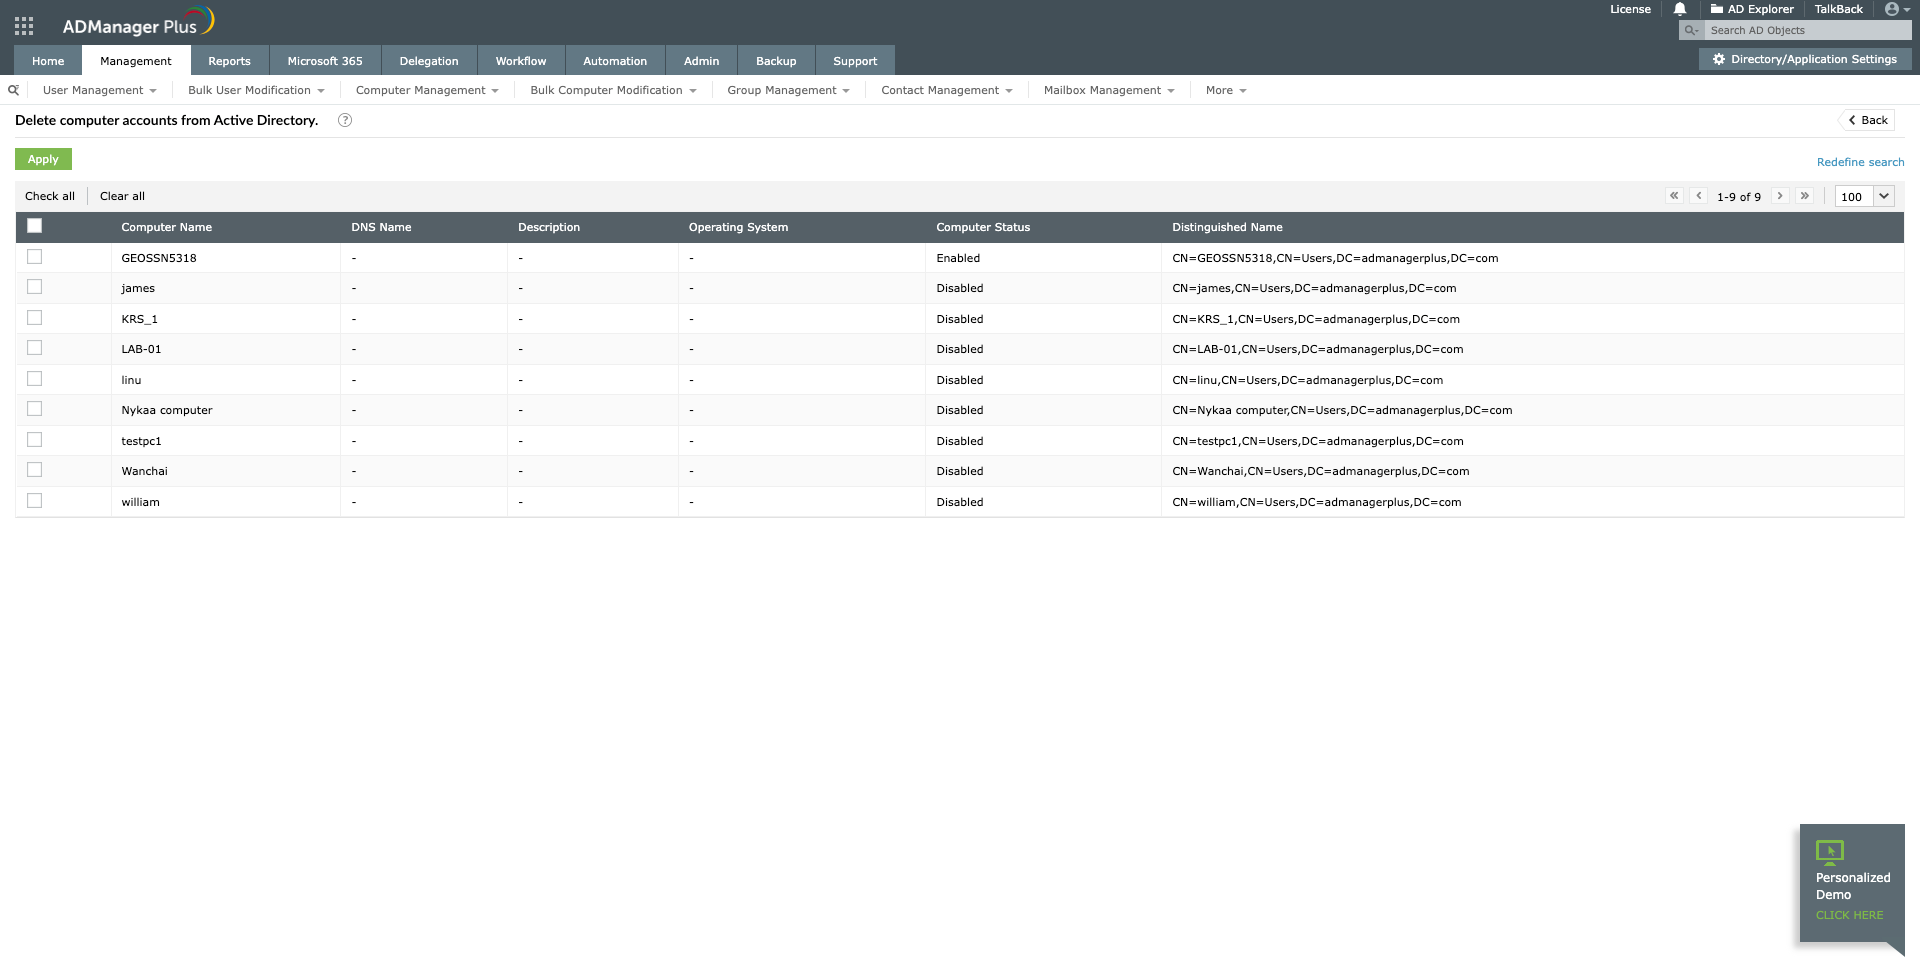Click the ADManager Plus logo
Screen dimensions: 1920x963
point(138,22)
